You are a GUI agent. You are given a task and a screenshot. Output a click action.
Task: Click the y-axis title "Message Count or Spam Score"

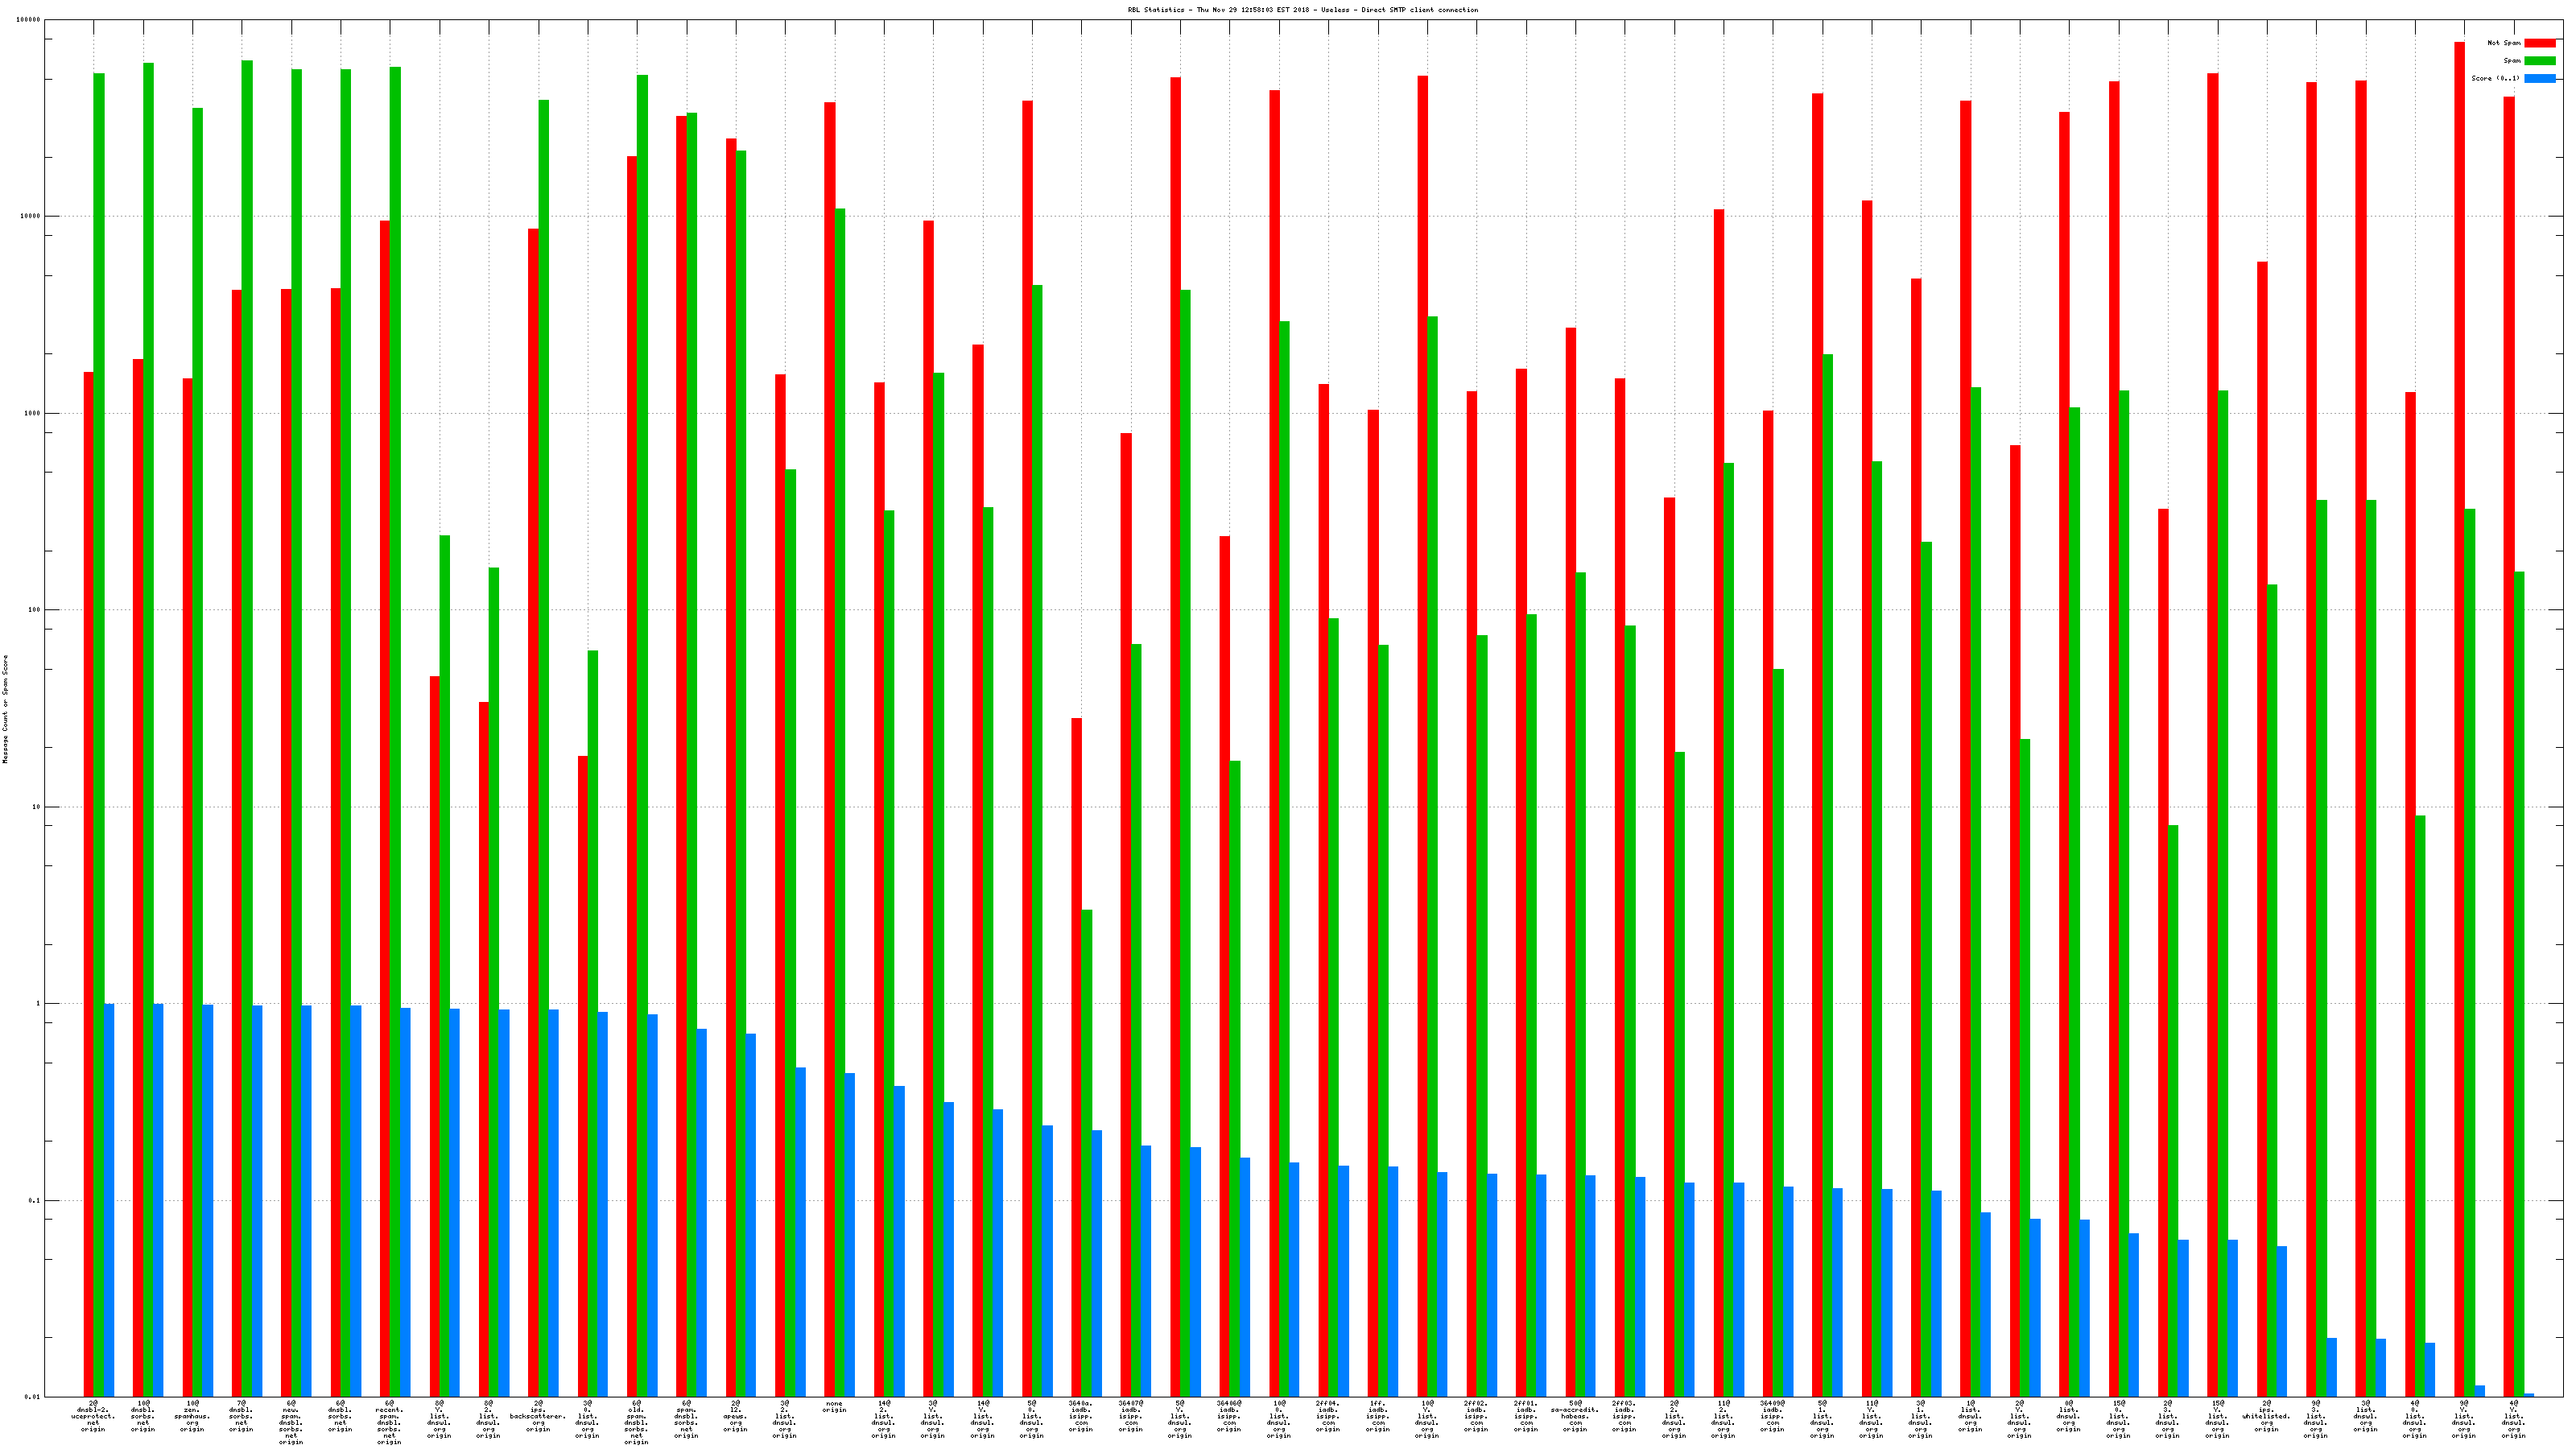[x=5, y=709]
